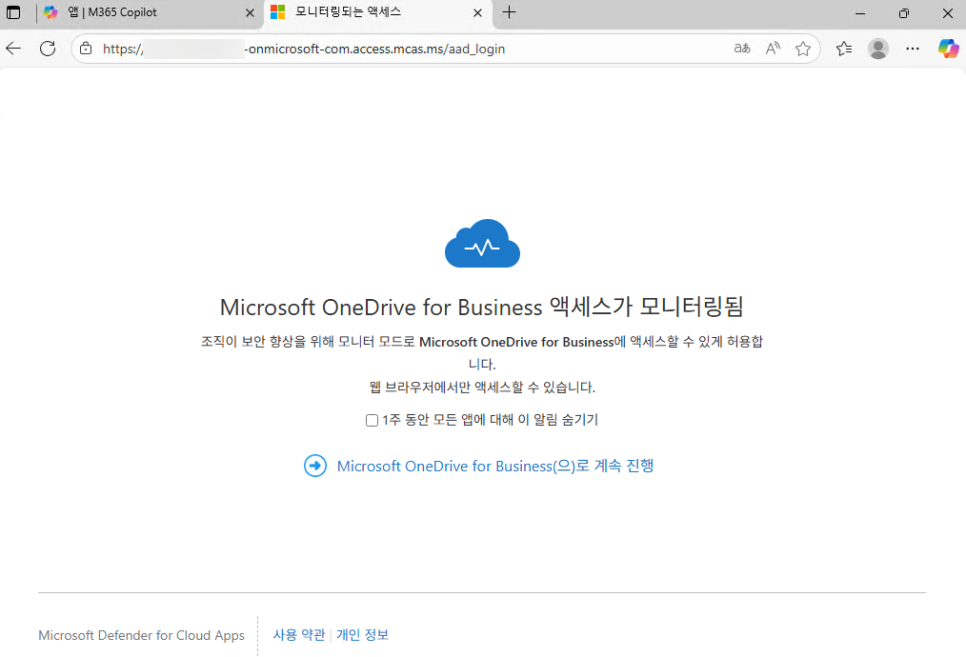Check the 1주 동안 알림 숨기기 box
Viewport: 966px width, 657px height.
point(371,420)
